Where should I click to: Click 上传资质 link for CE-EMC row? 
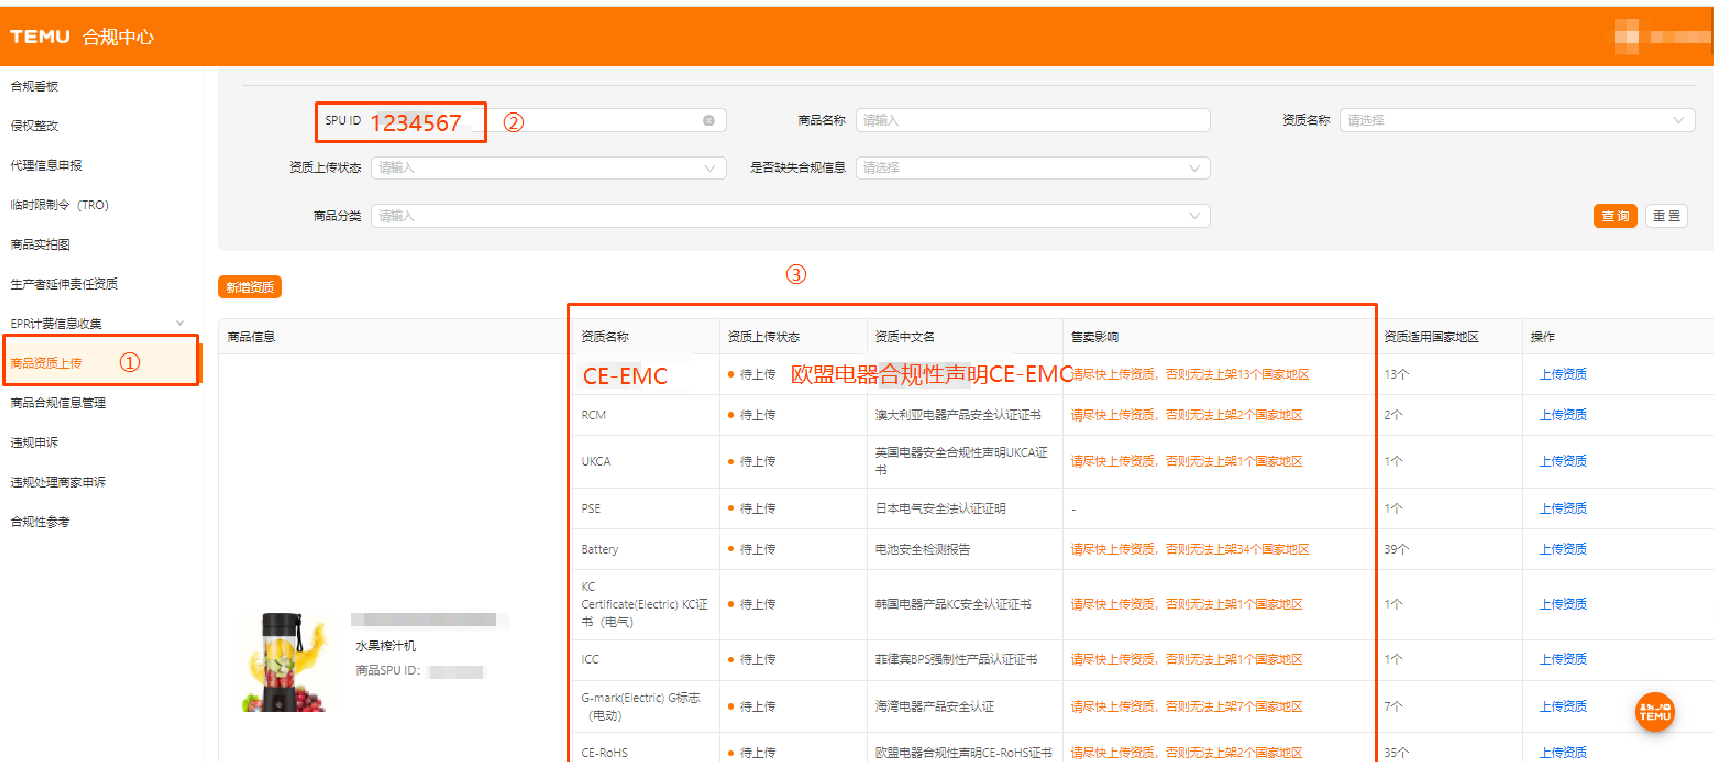[x=1563, y=375]
